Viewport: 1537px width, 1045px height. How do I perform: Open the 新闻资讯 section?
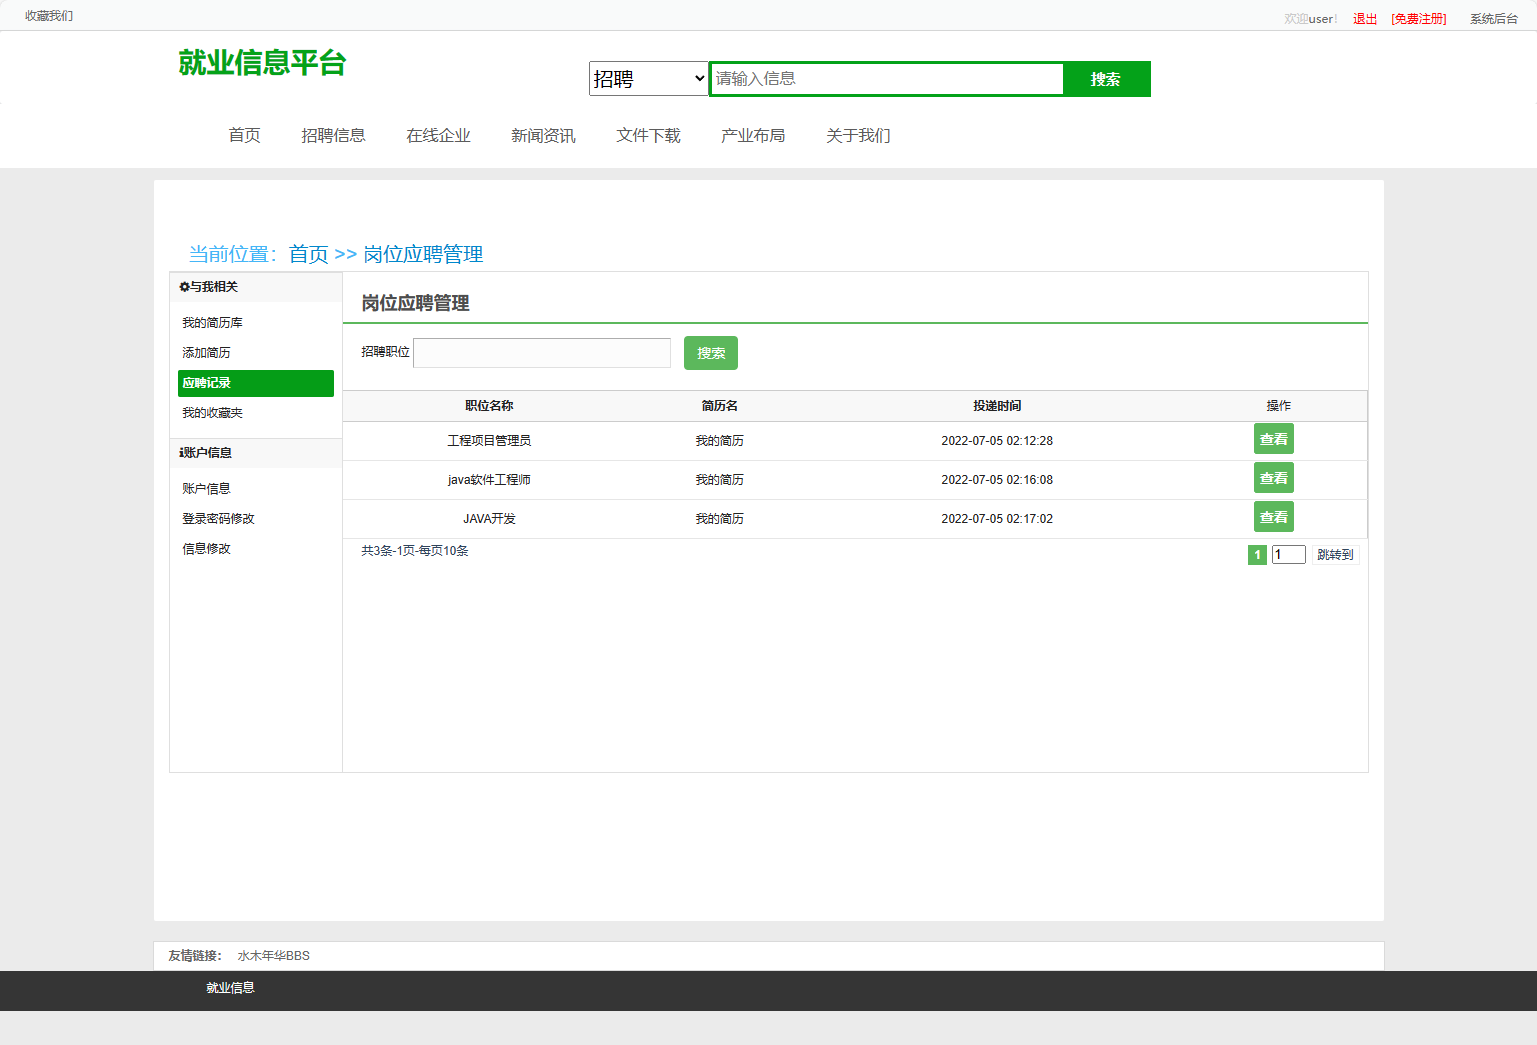coord(543,135)
